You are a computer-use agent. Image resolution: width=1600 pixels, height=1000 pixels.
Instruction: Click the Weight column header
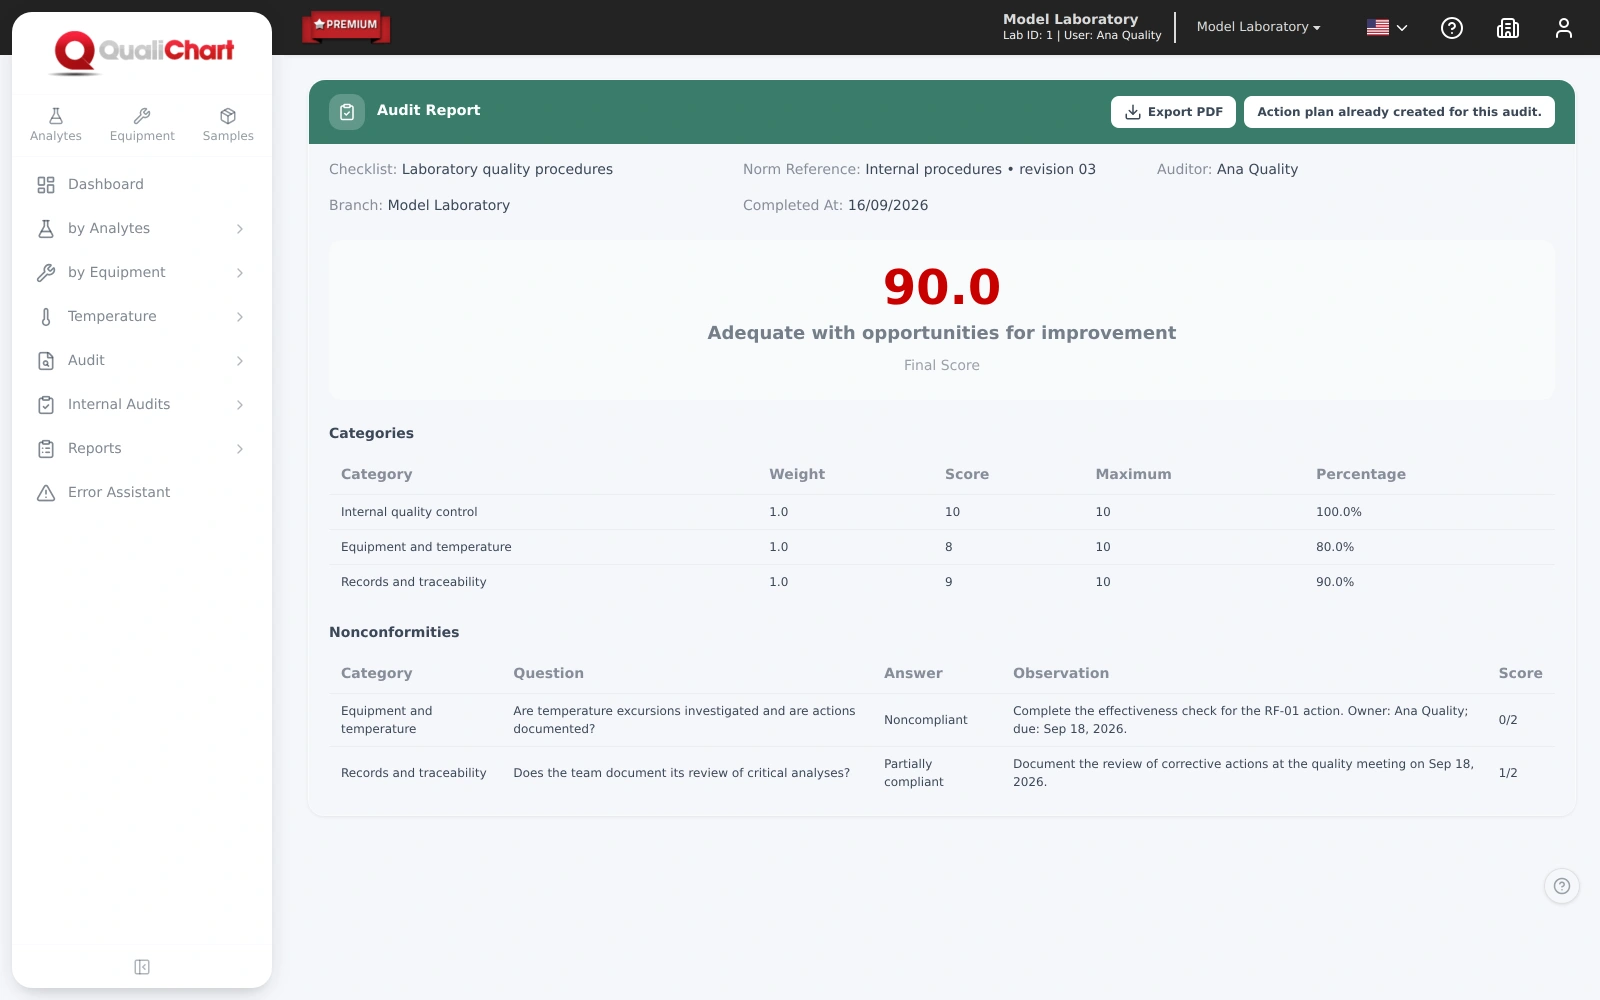[x=797, y=474]
